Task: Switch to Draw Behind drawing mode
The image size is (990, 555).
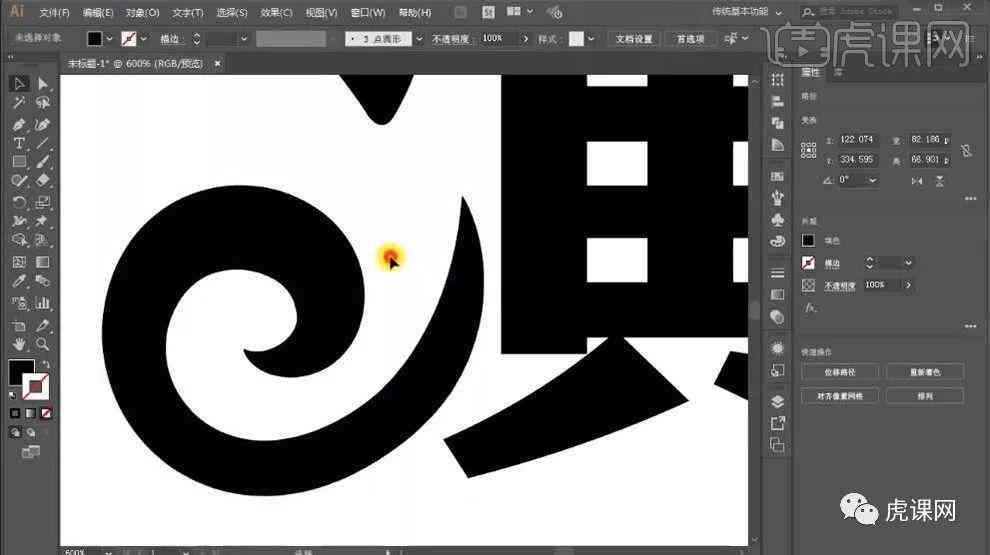Action: pos(30,433)
